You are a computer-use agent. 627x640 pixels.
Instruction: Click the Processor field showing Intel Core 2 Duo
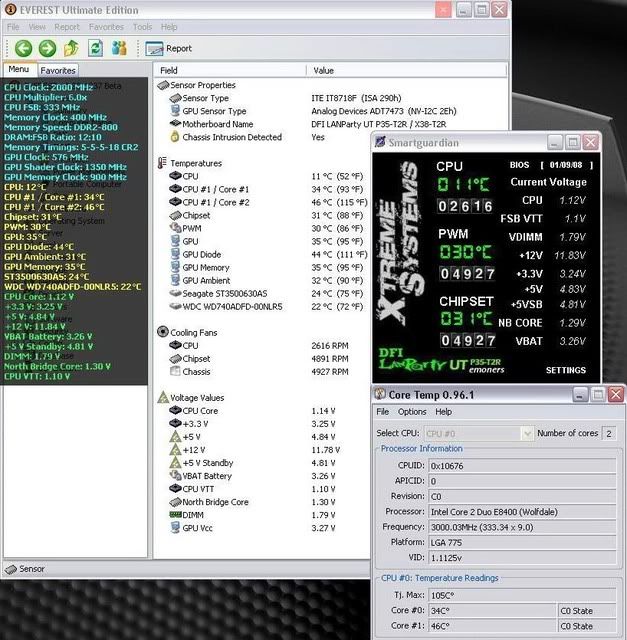pos(522,512)
